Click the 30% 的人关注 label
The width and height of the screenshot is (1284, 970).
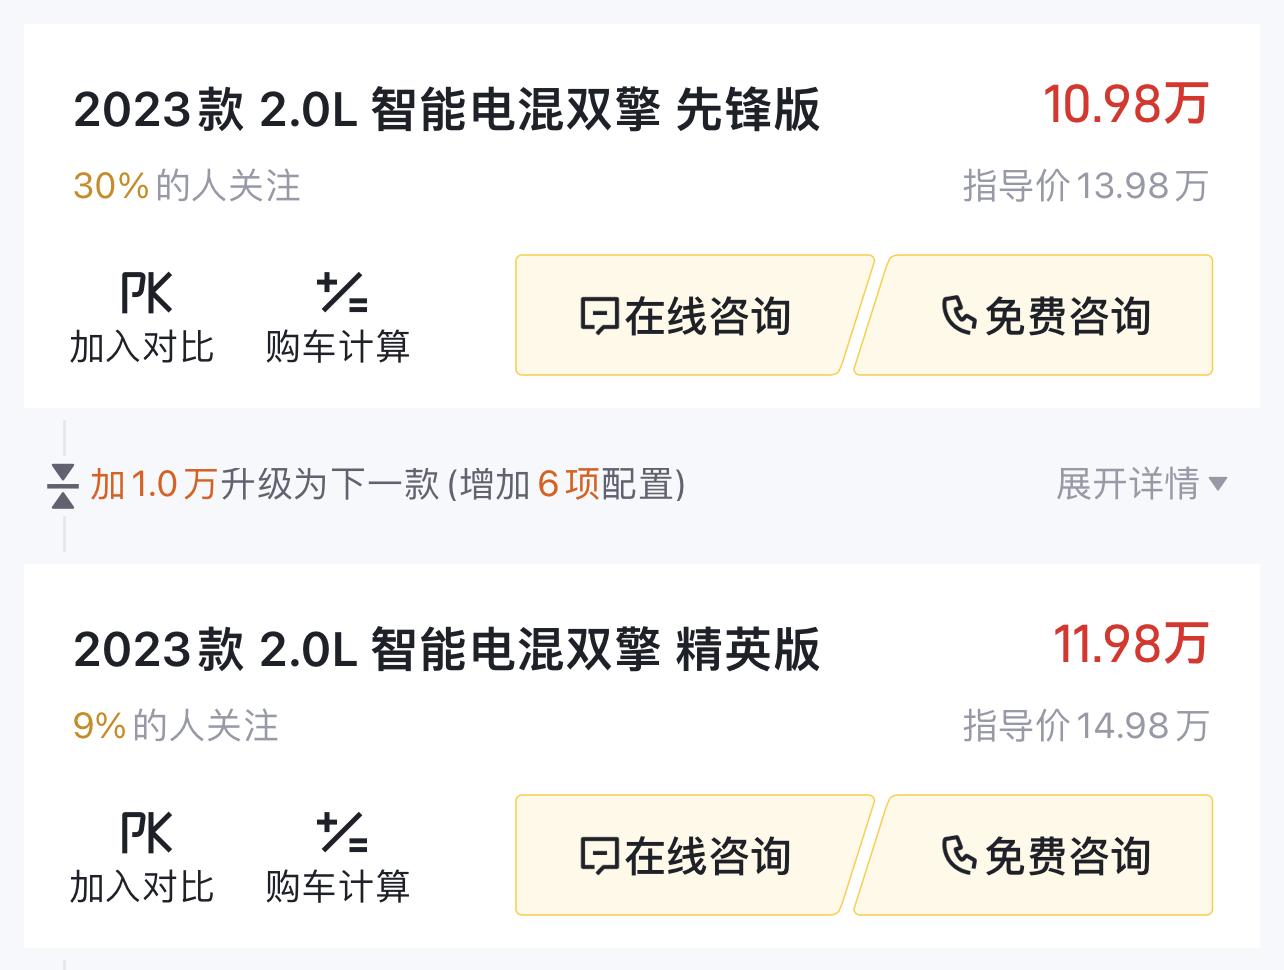click(187, 186)
